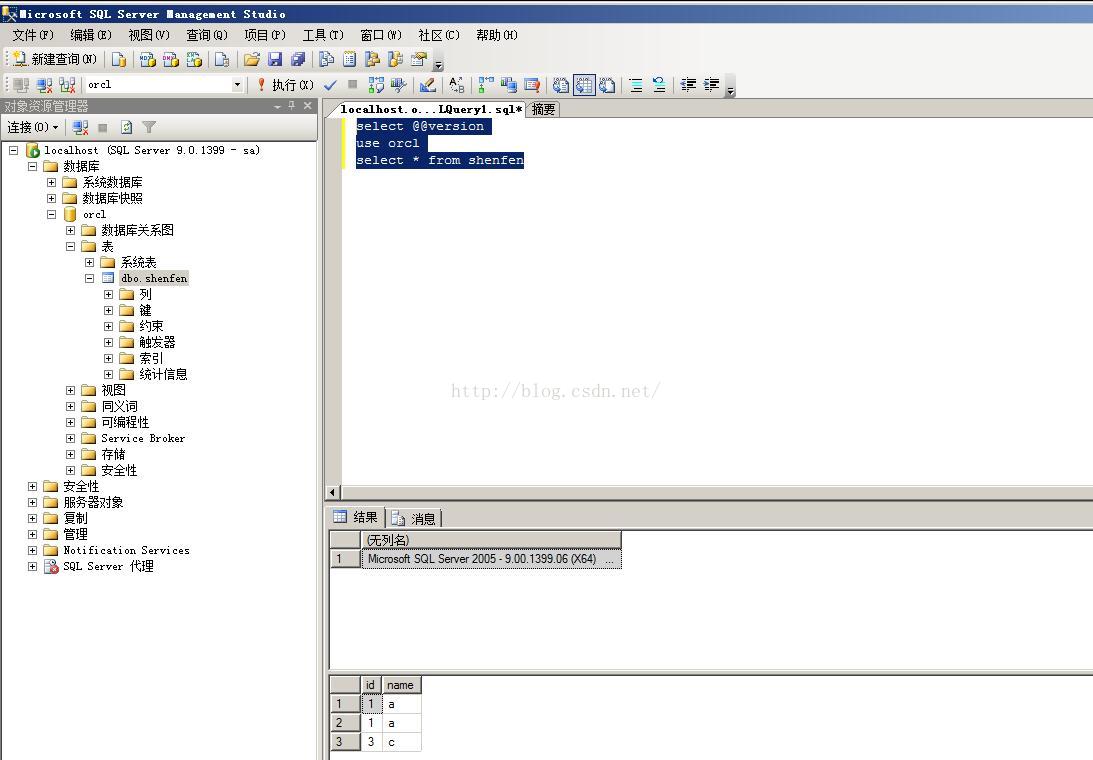
Task: Click the Analysis Services DMX Query icon
Action: (x=171, y=59)
